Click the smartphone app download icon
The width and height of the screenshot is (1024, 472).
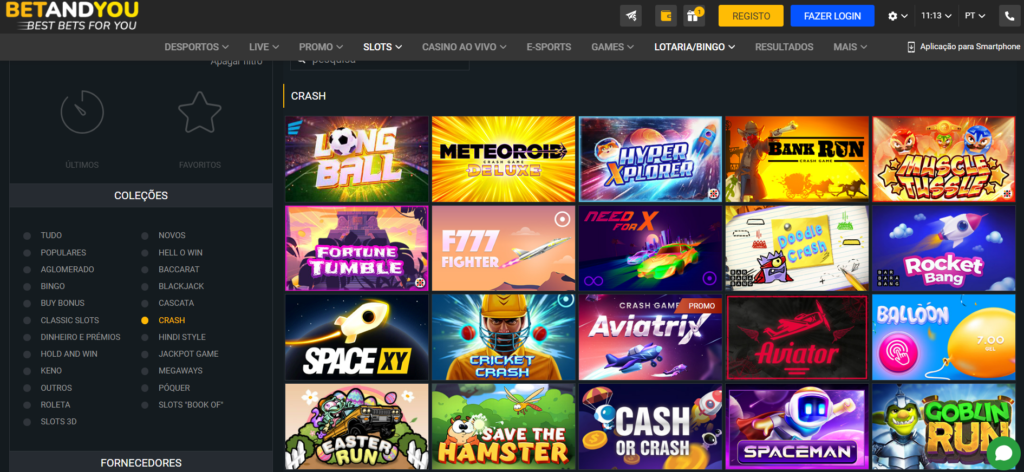912,47
